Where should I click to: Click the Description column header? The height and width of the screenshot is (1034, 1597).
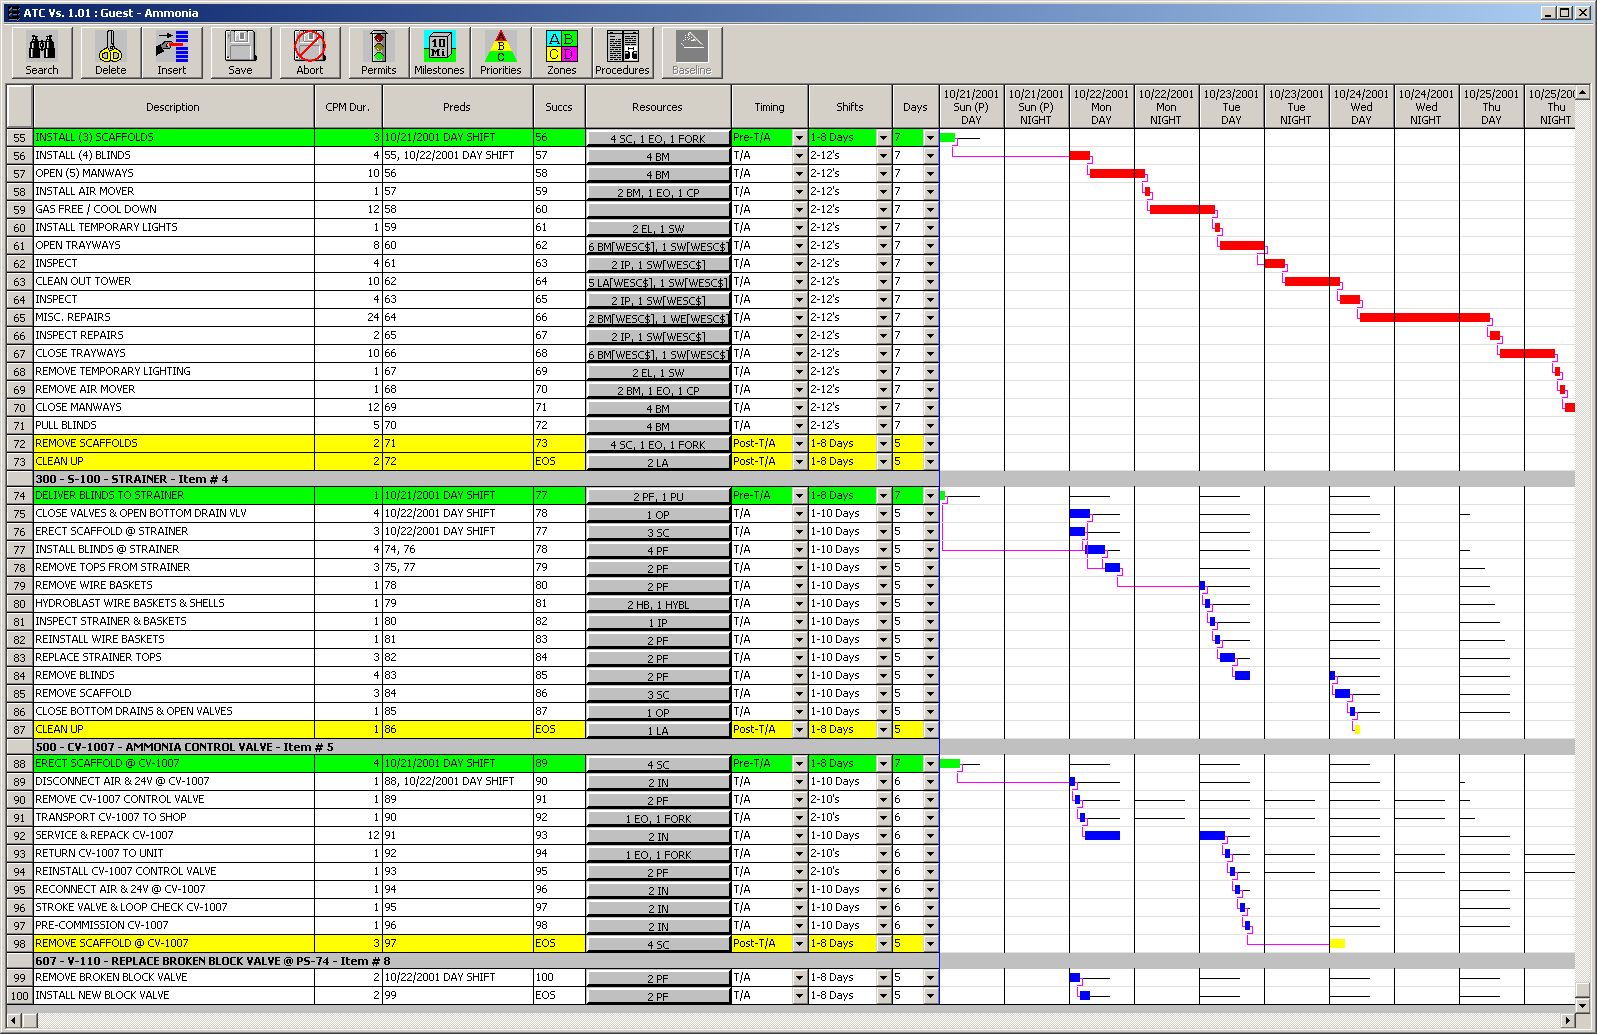tap(173, 107)
